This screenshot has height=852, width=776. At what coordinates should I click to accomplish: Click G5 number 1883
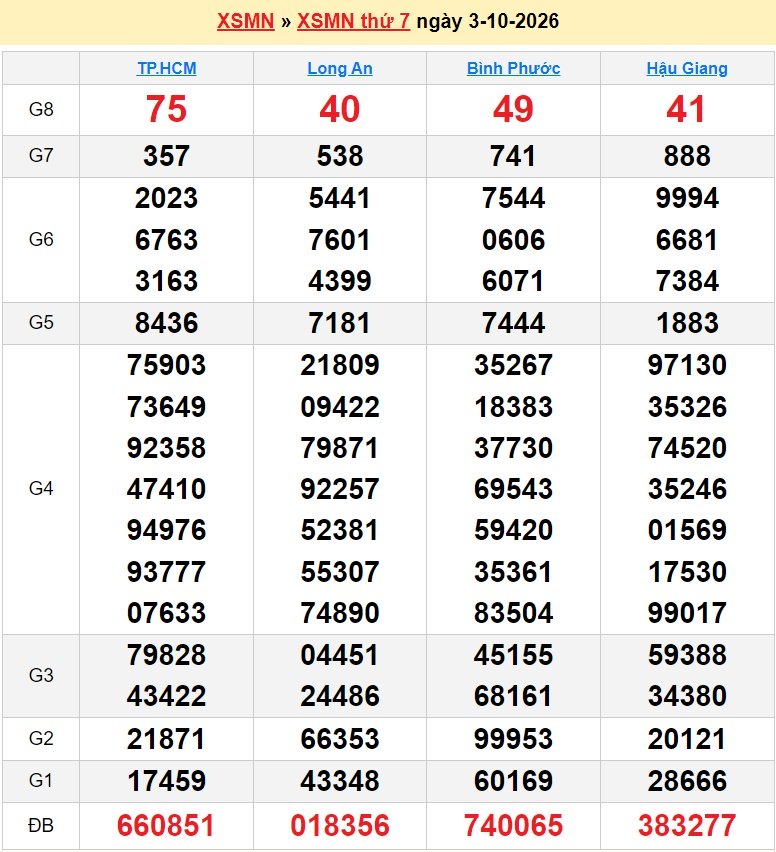(x=687, y=323)
